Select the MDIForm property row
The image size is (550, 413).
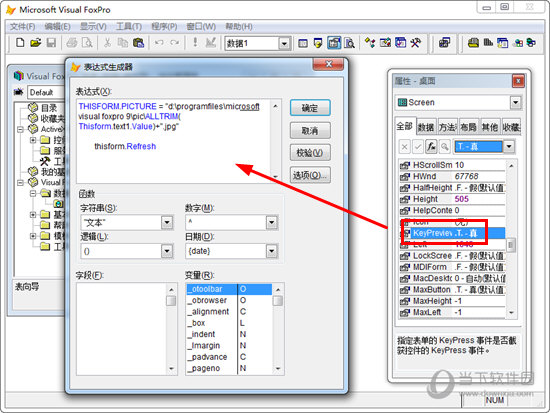tap(452, 267)
